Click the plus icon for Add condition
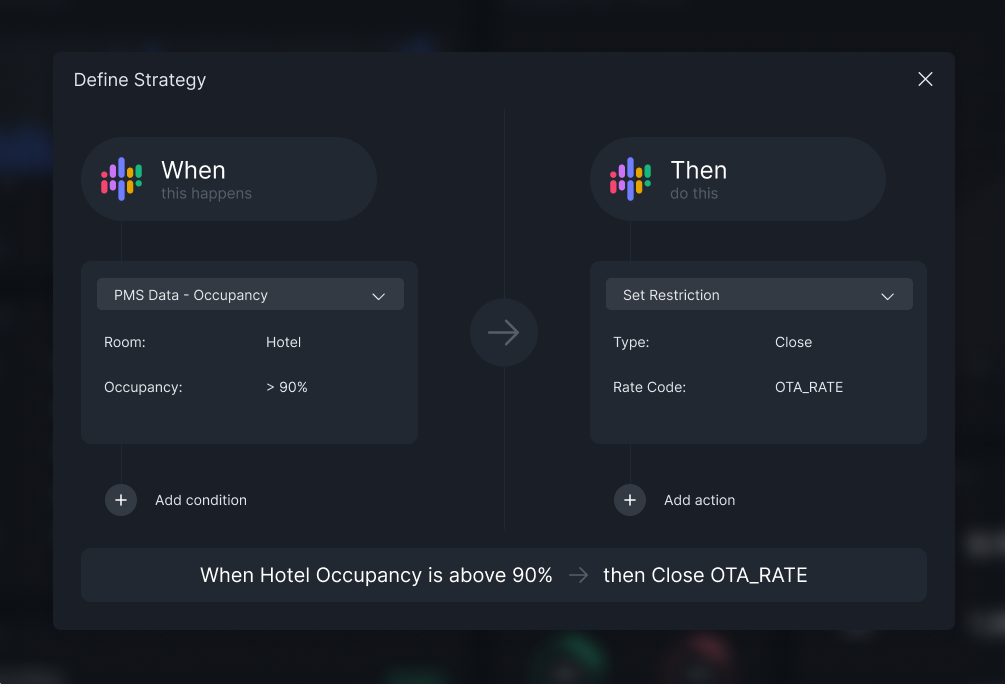Image resolution: width=1005 pixels, height=684 pixels. pos(121,500)
